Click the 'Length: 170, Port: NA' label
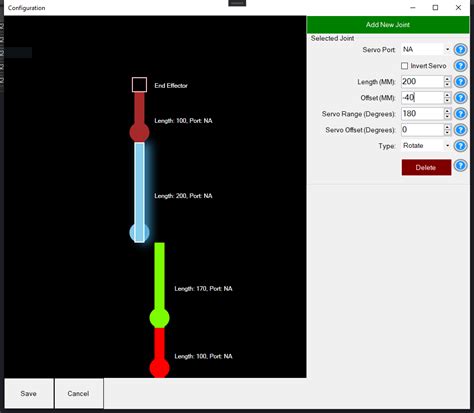This screenshot has width=474, height=413. pyautogui.click(x=203, y=289)
